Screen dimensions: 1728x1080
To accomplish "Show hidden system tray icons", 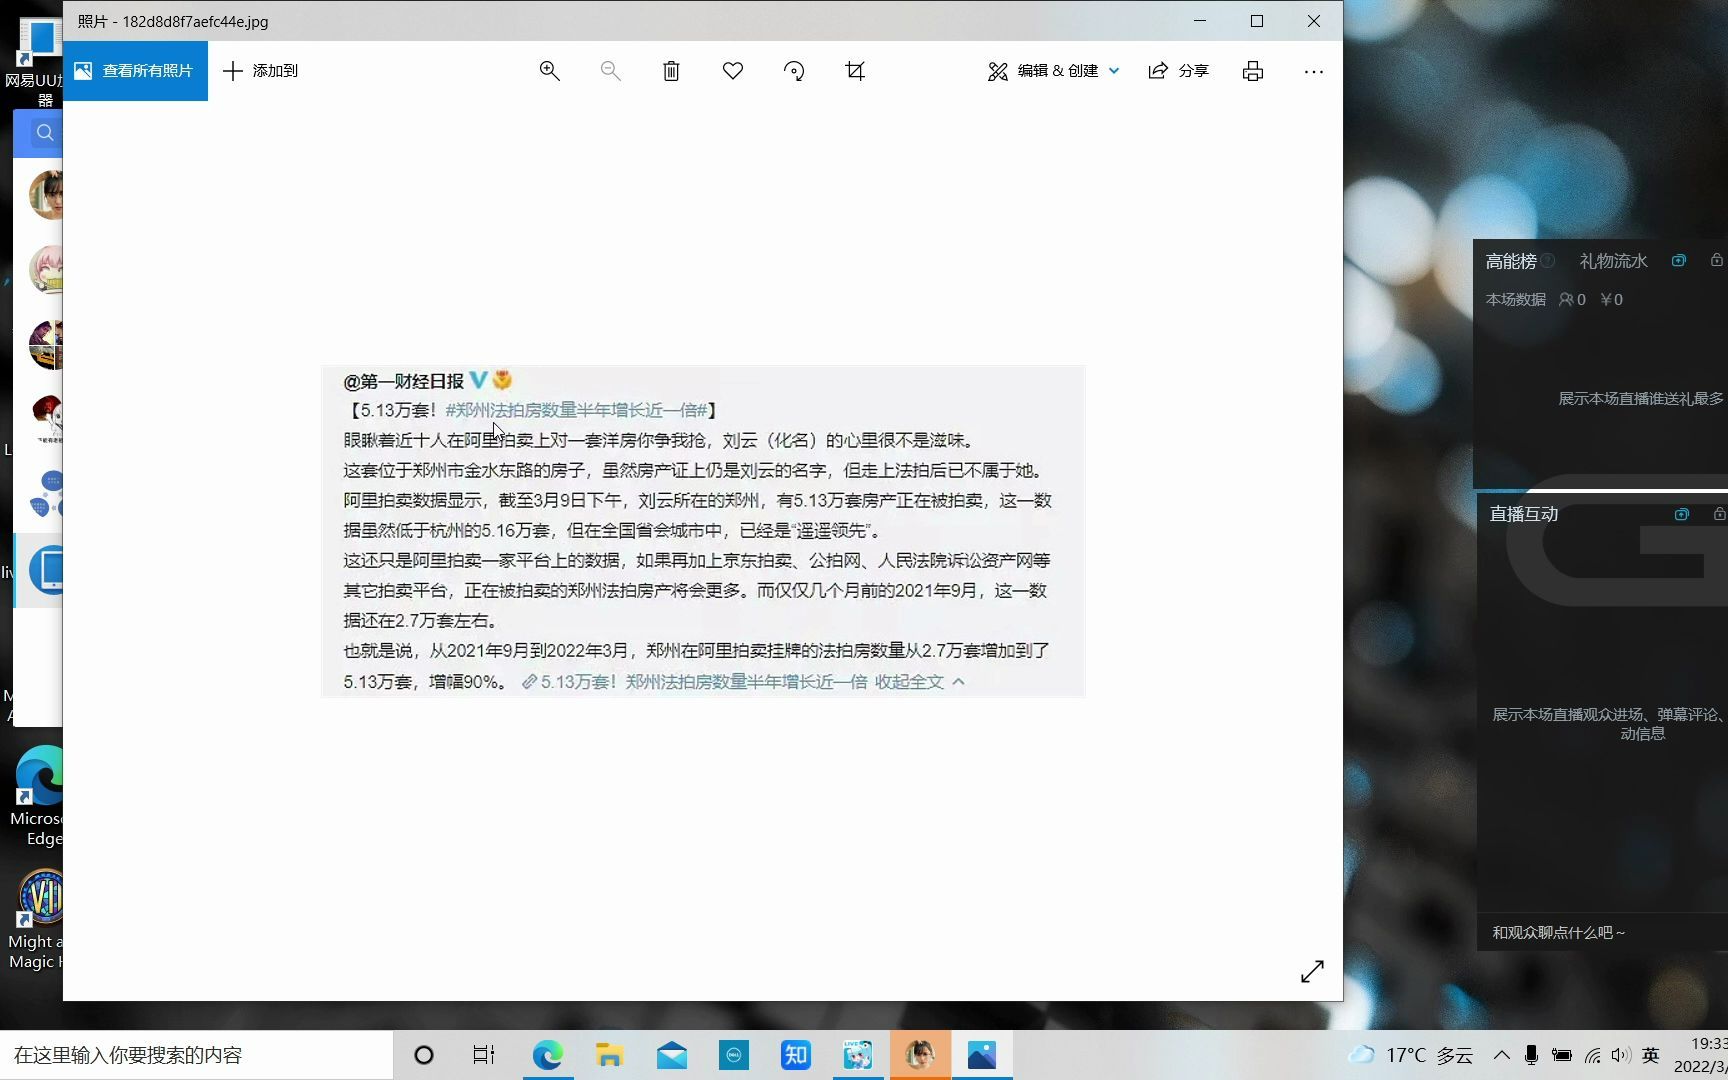I will pos(1502,1055).
